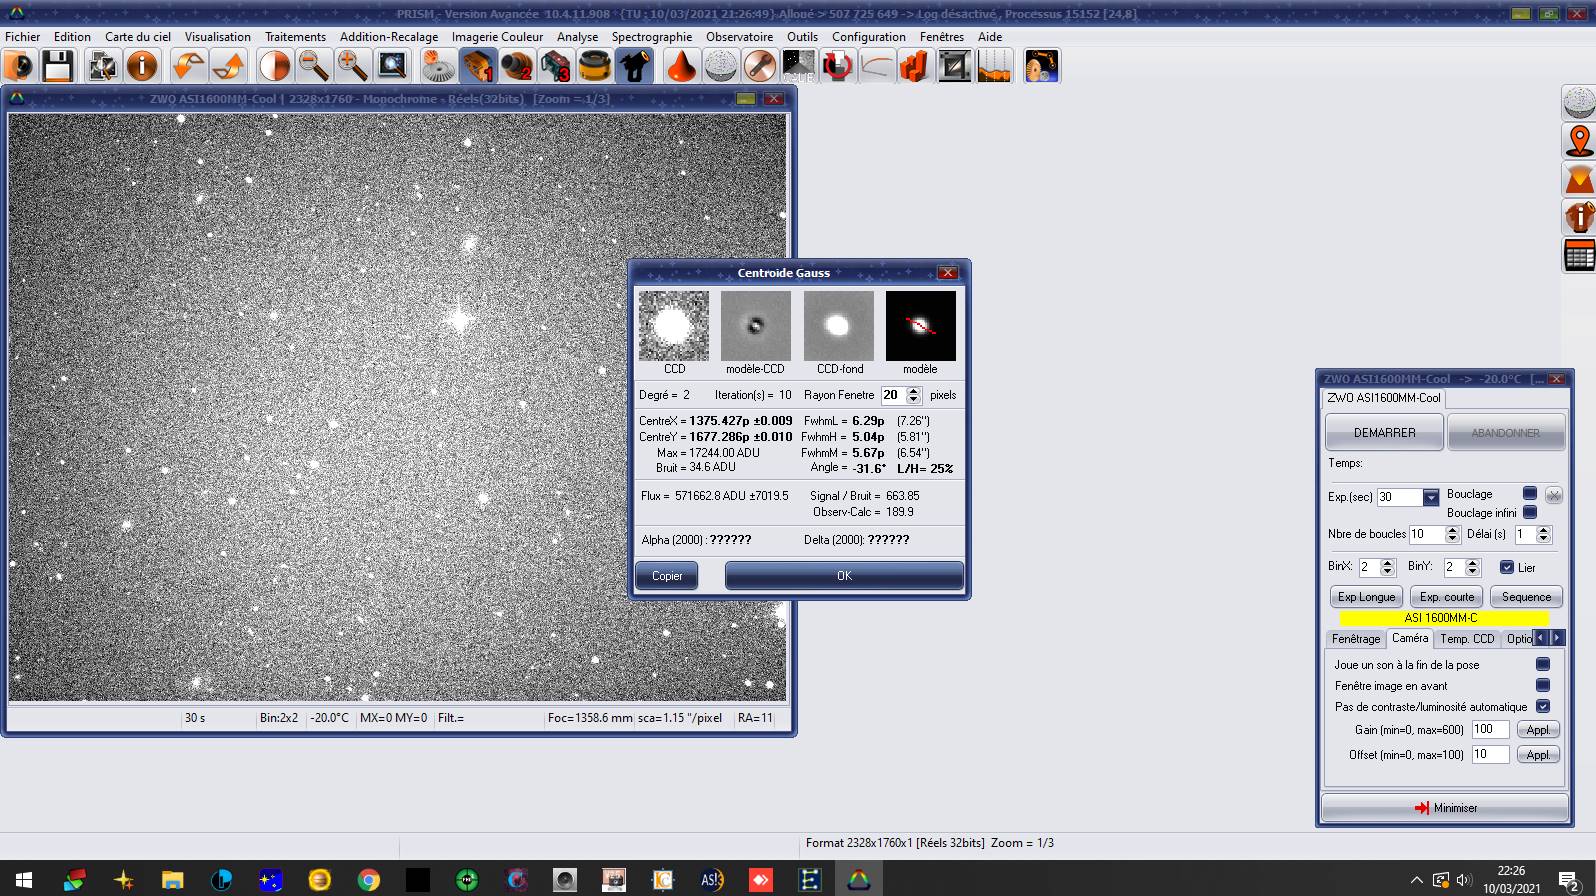Uncheck the Lier binning checkbox
Screen dimensions: 1596x896
coord(1507,567)
